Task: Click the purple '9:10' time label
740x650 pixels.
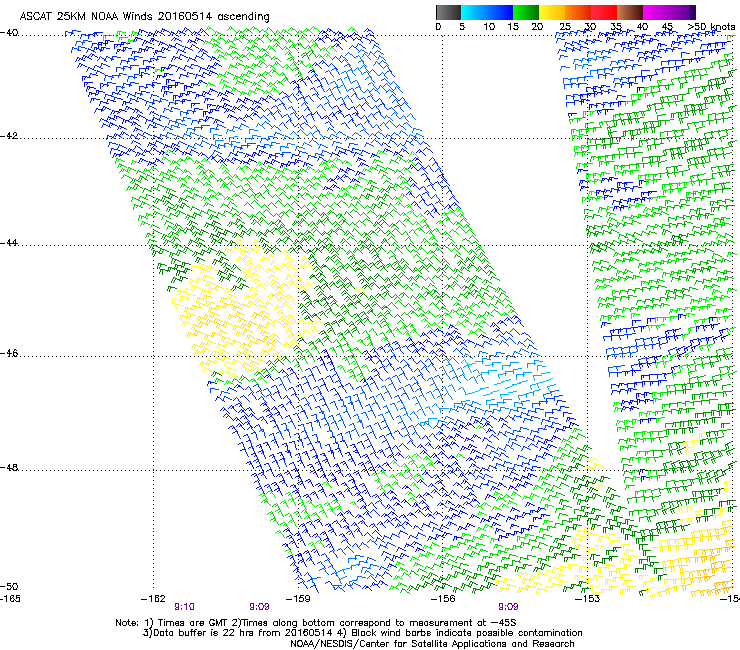Action: click(185, 607)
